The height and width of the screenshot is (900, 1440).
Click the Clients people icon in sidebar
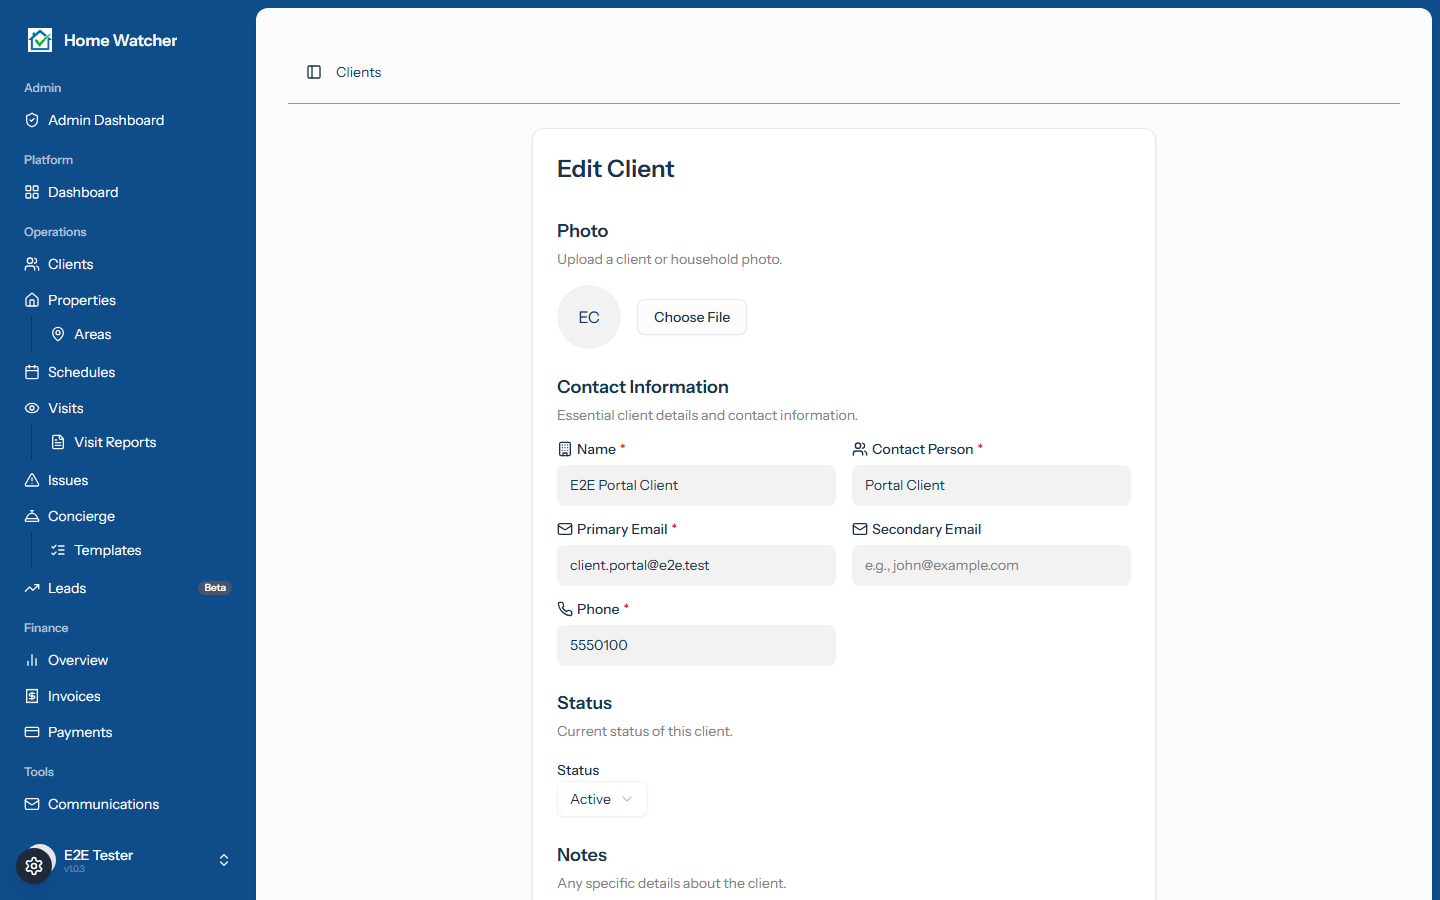(x=32, y=264)
